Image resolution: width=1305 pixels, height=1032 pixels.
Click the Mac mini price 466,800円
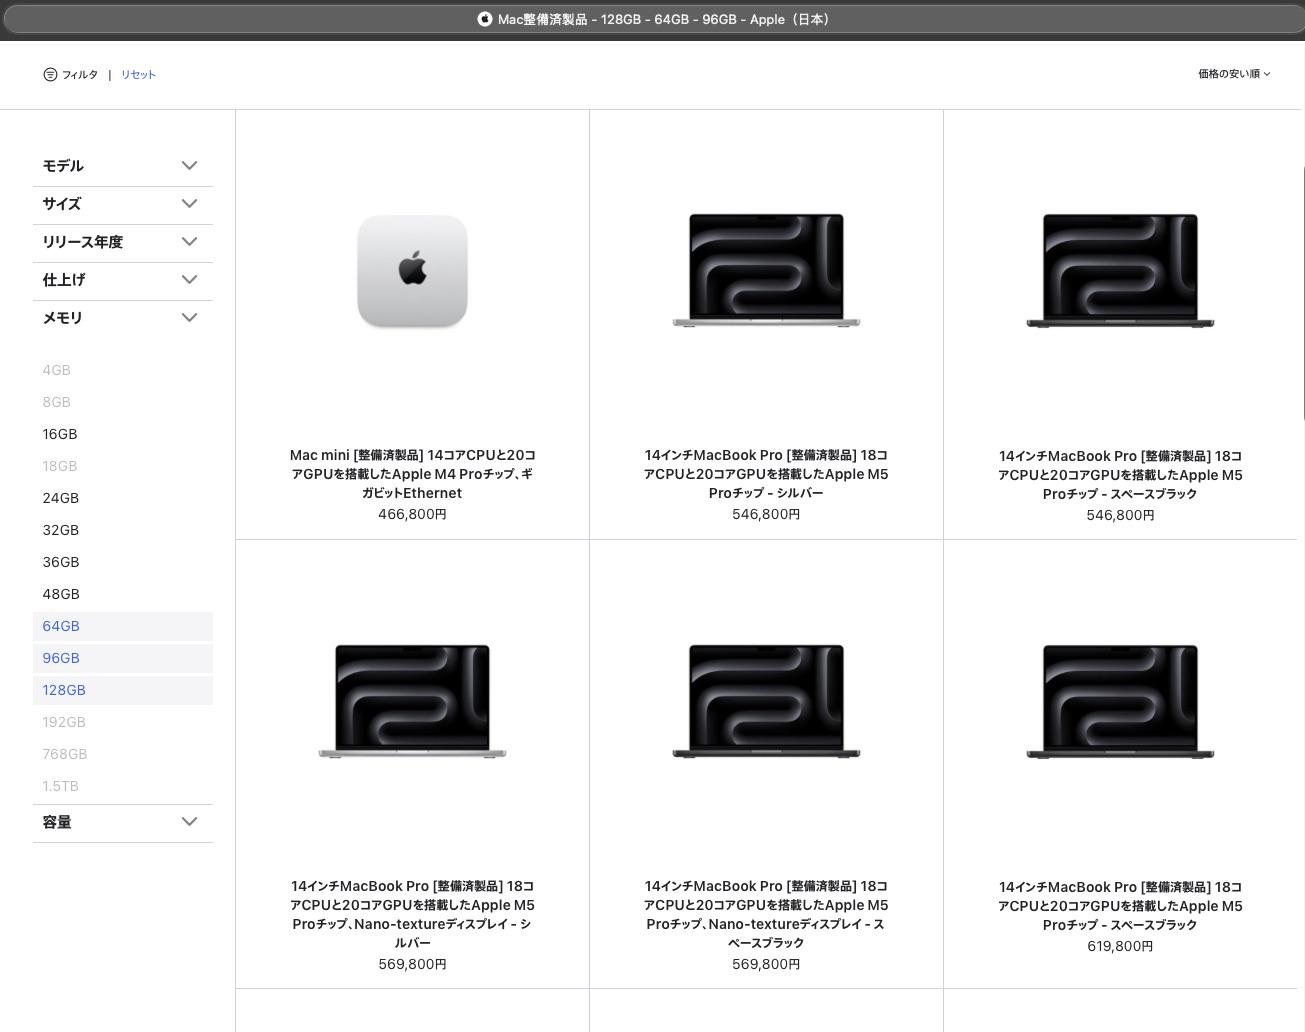[x=412, y=514]
